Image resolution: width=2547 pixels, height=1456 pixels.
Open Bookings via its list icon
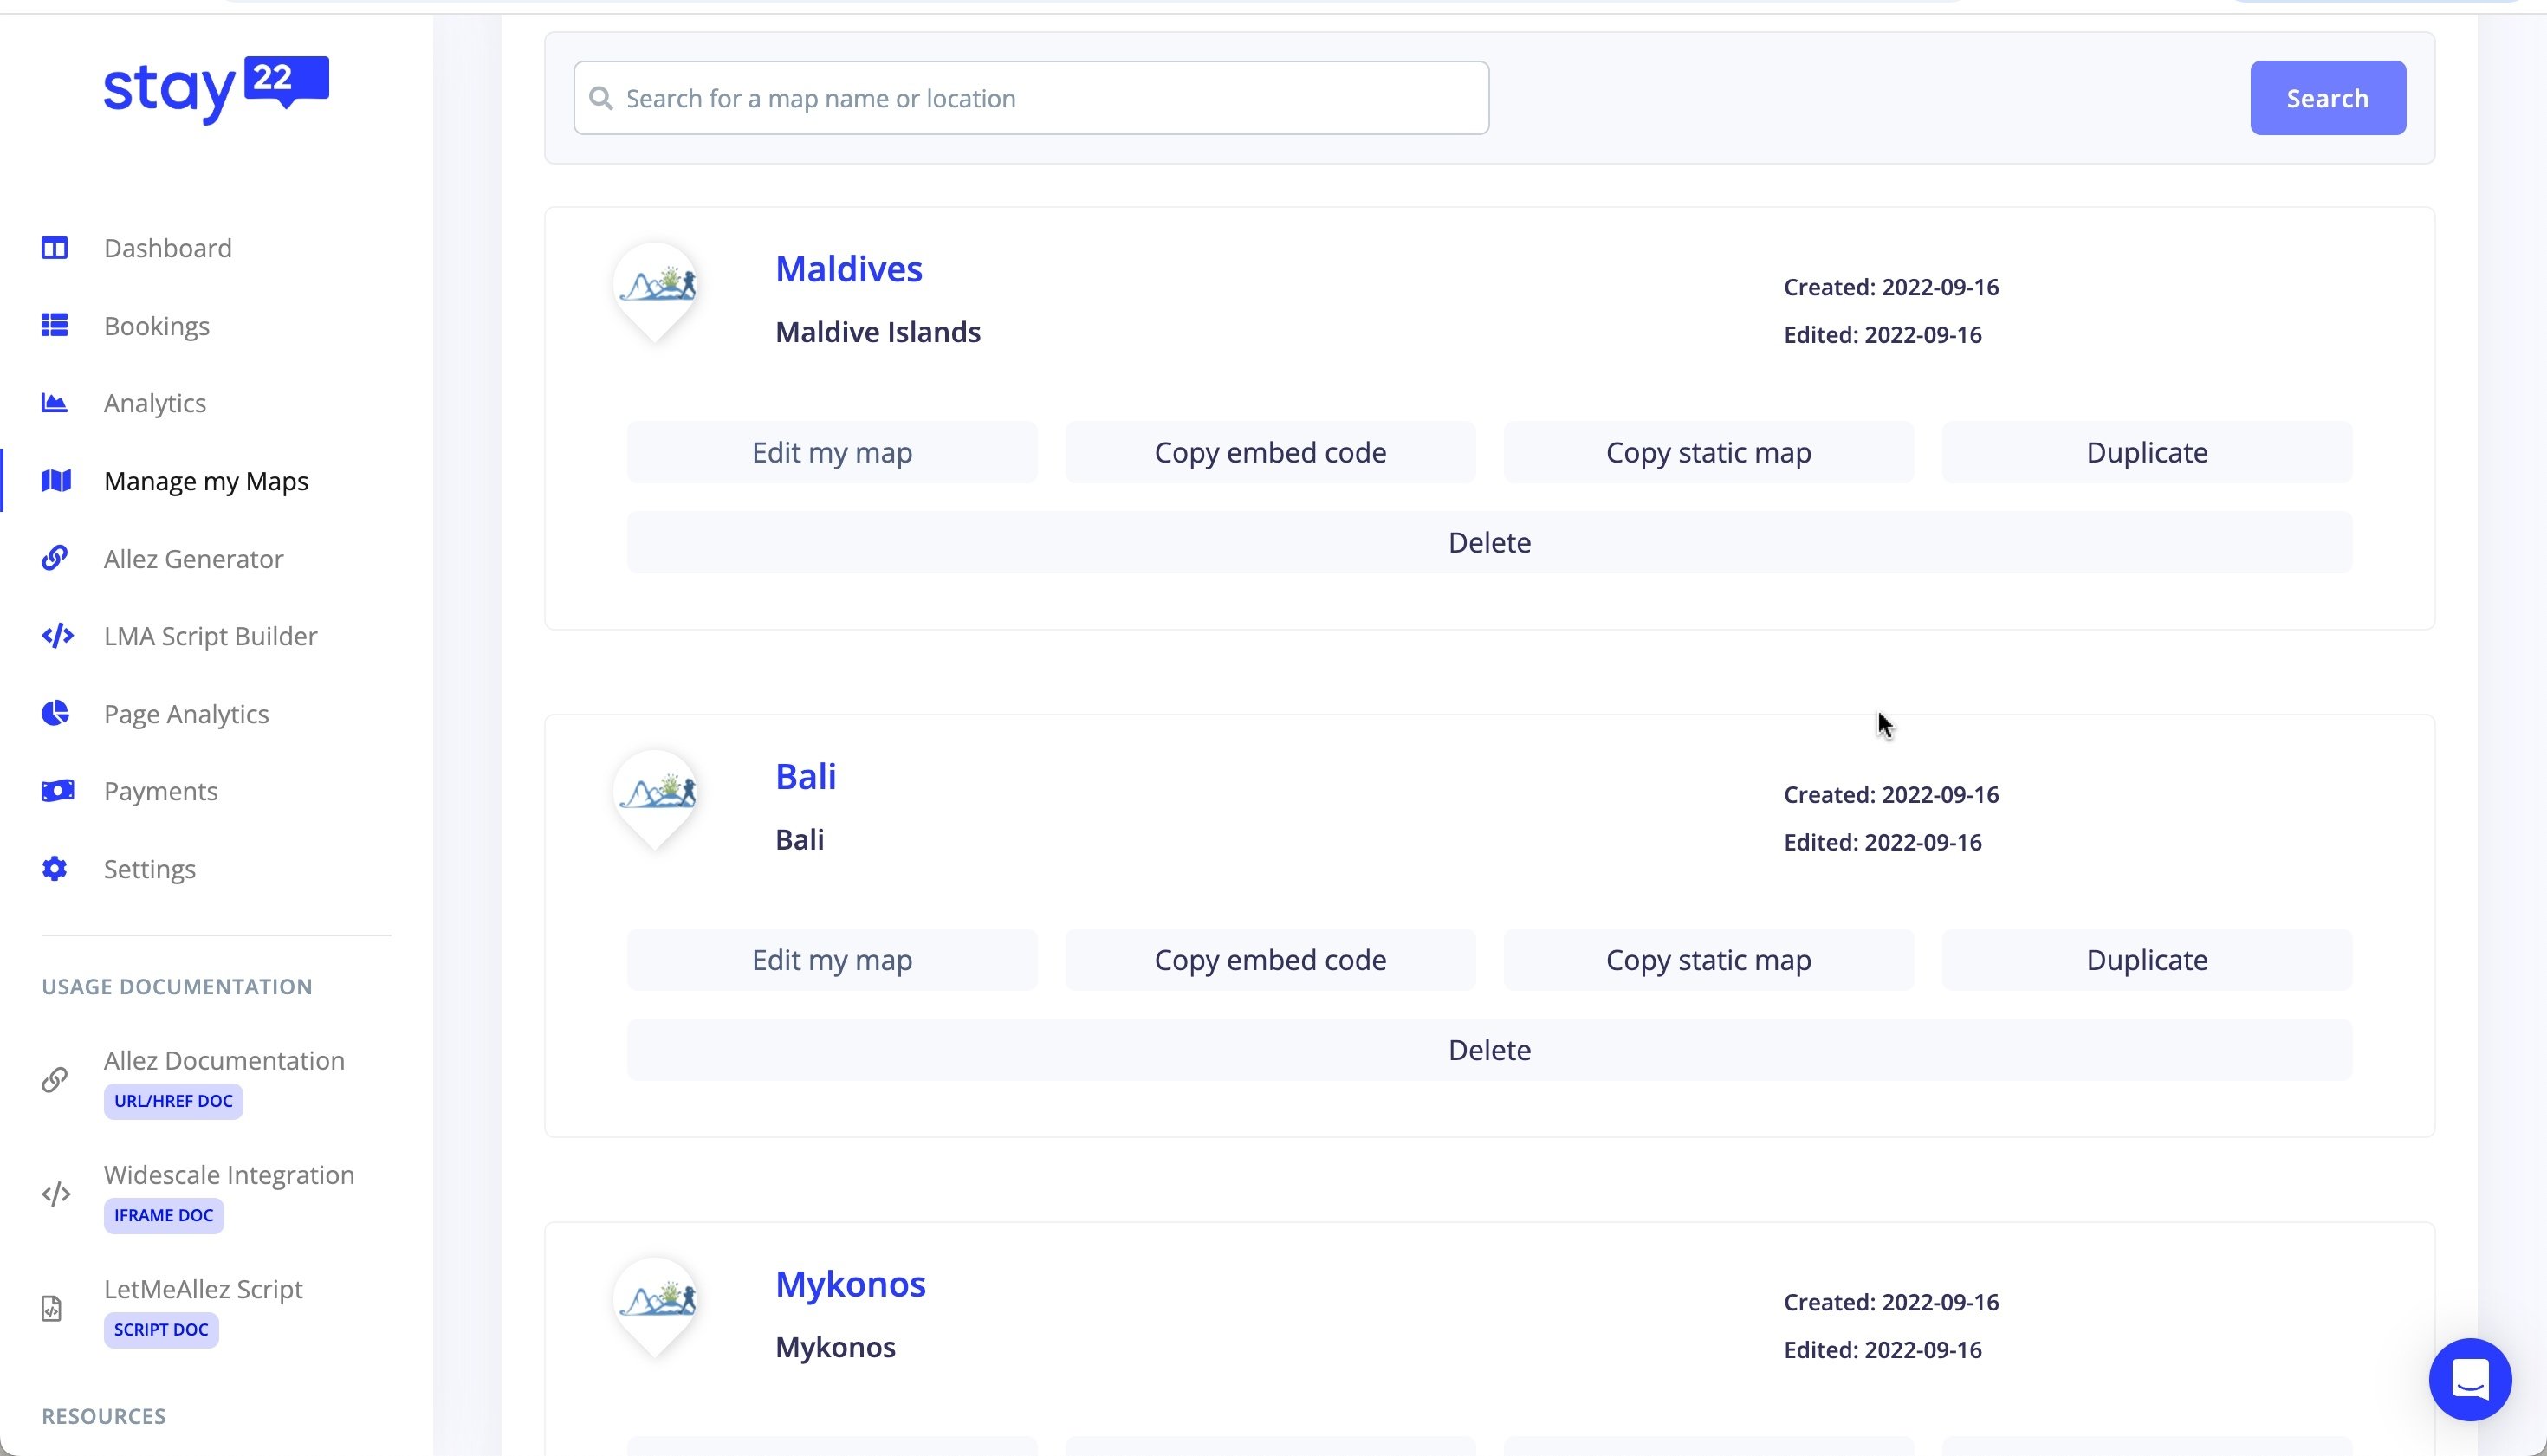54,326
